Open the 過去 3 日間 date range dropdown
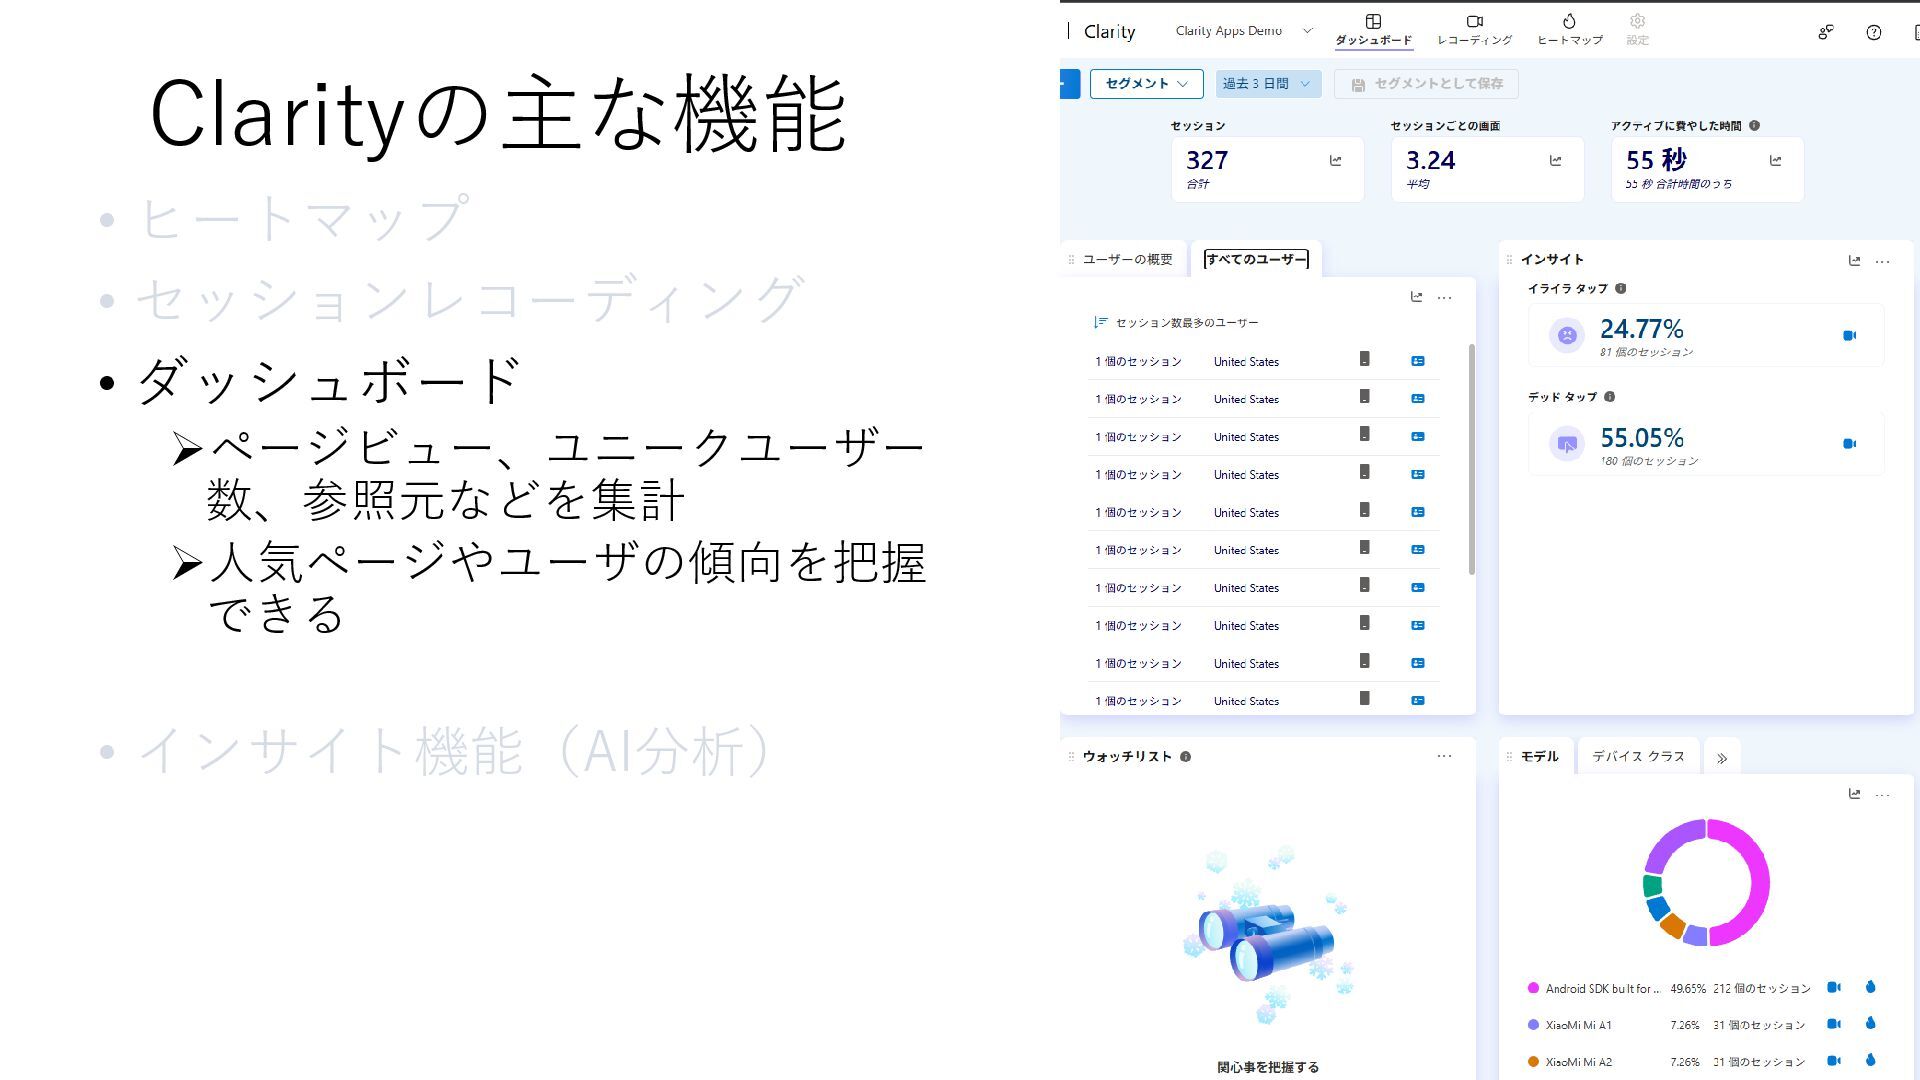Image resolution: width=1920 pixels, height=1080 pixels. [1268, 84]
